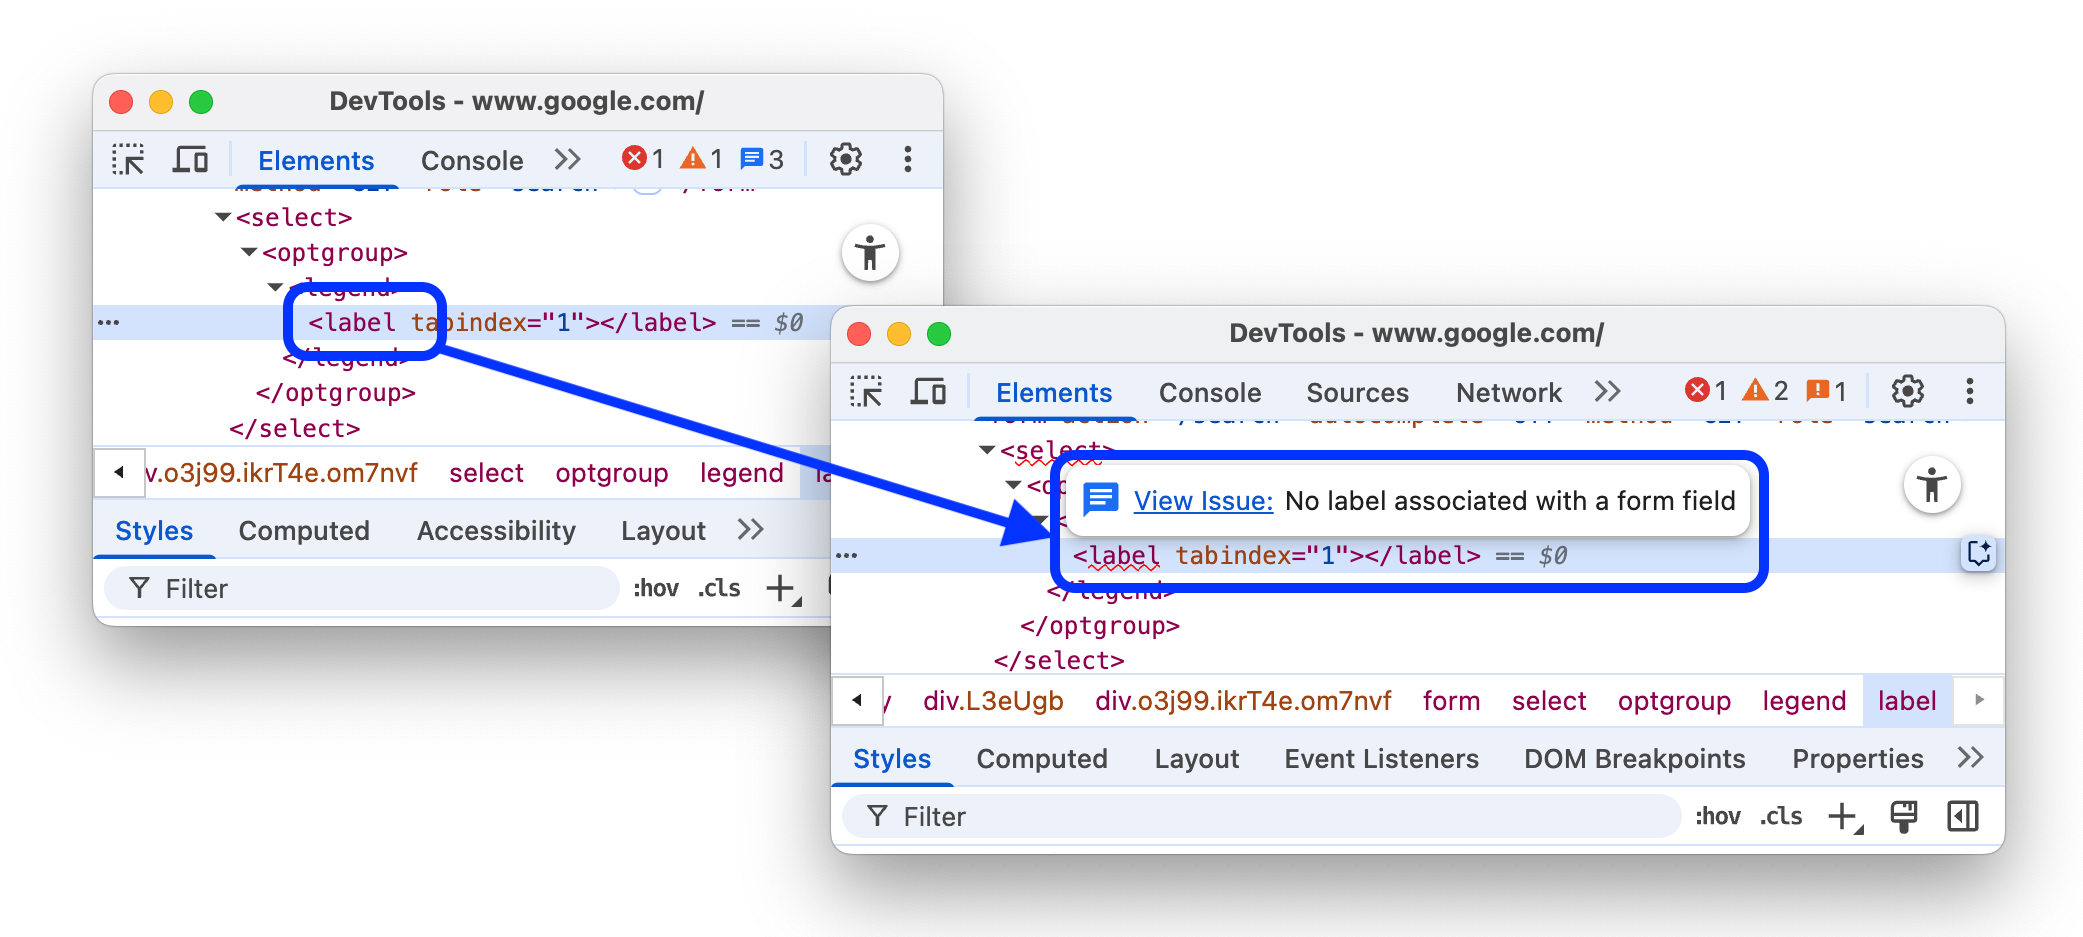Open the three-dot customize menu
Image resolution: width=2083 pixels, height=937 pixels.
(x=1970, y=392)
